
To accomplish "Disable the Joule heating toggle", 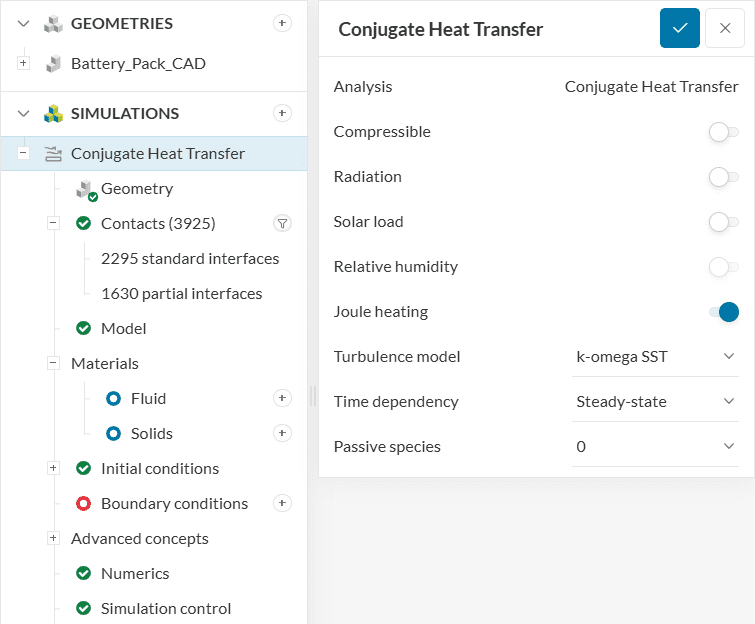I will click(x=723, y=312).
